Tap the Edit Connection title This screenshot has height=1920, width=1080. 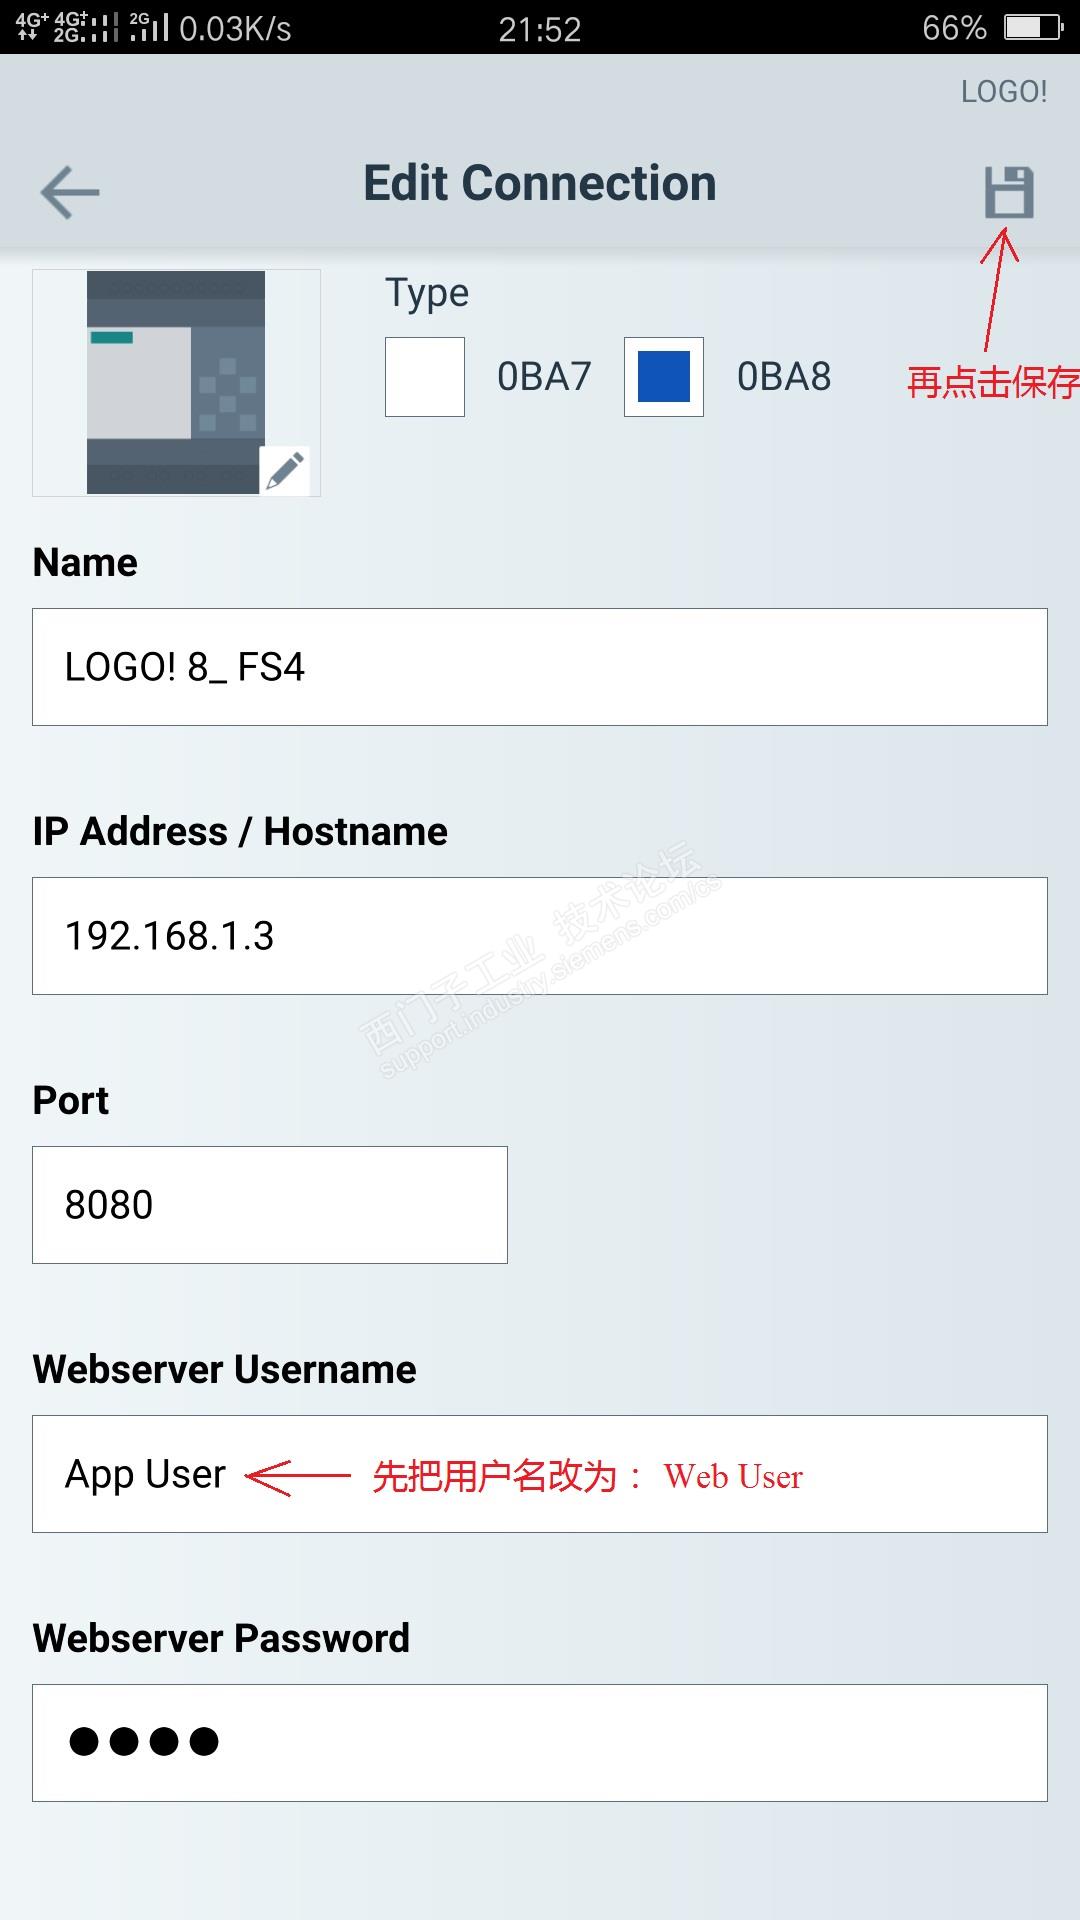tap(540, 183)
